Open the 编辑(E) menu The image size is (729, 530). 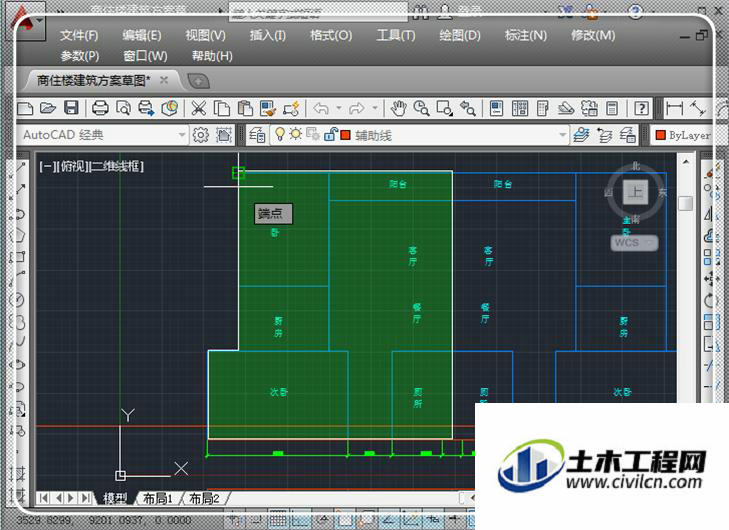point(142,35)
